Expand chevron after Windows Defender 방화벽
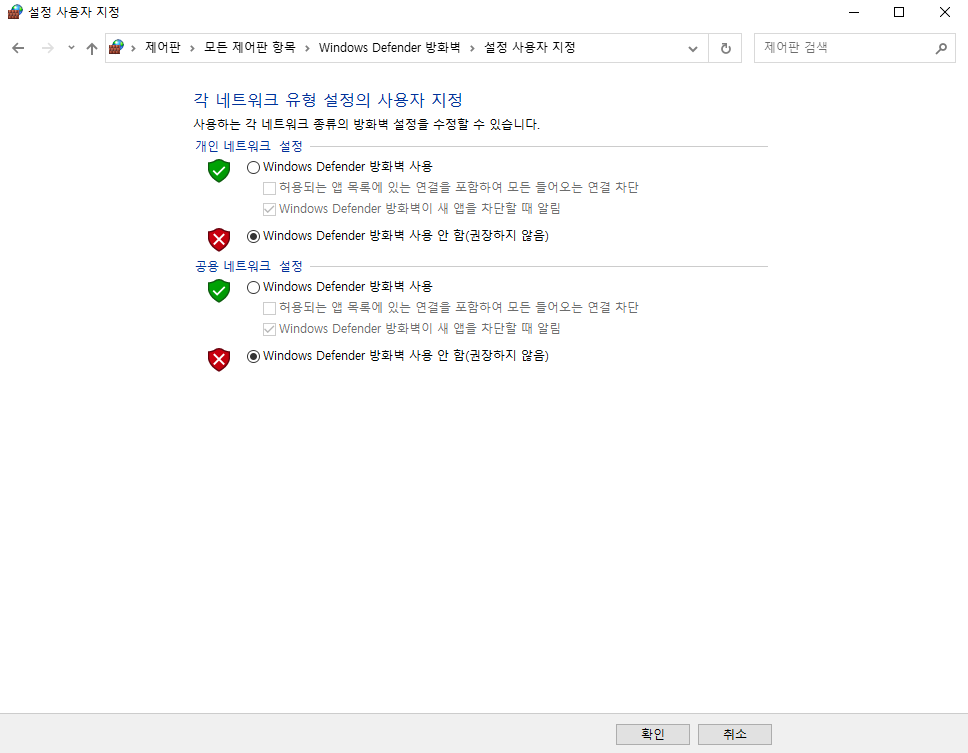The height and width of the screenshot is (753, 968). coord(472,48)
